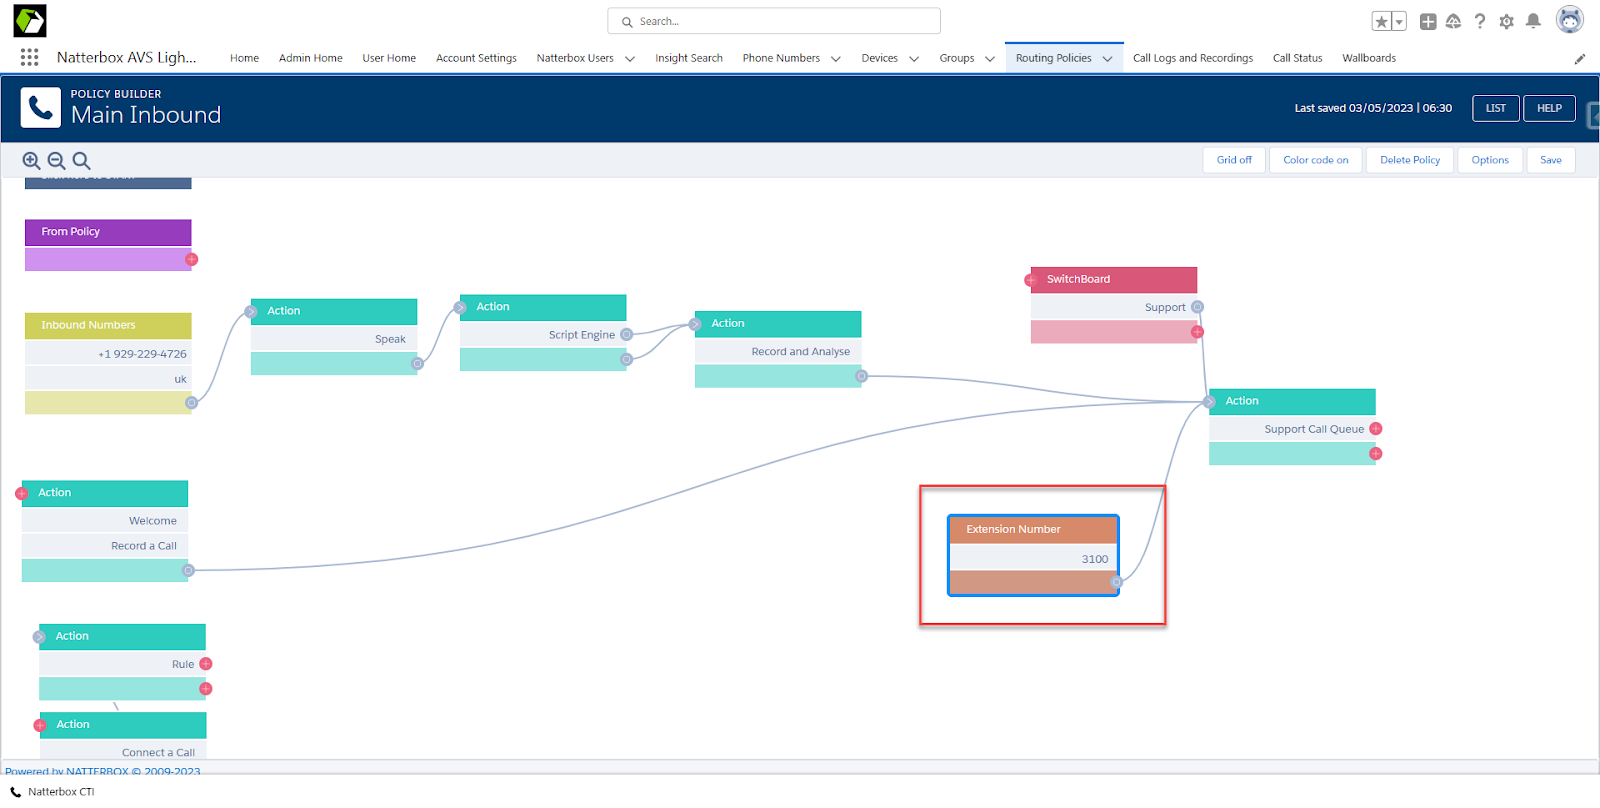The image size is (1600, 808).
Task: Click the company logo icon
Action: (30, 21)
